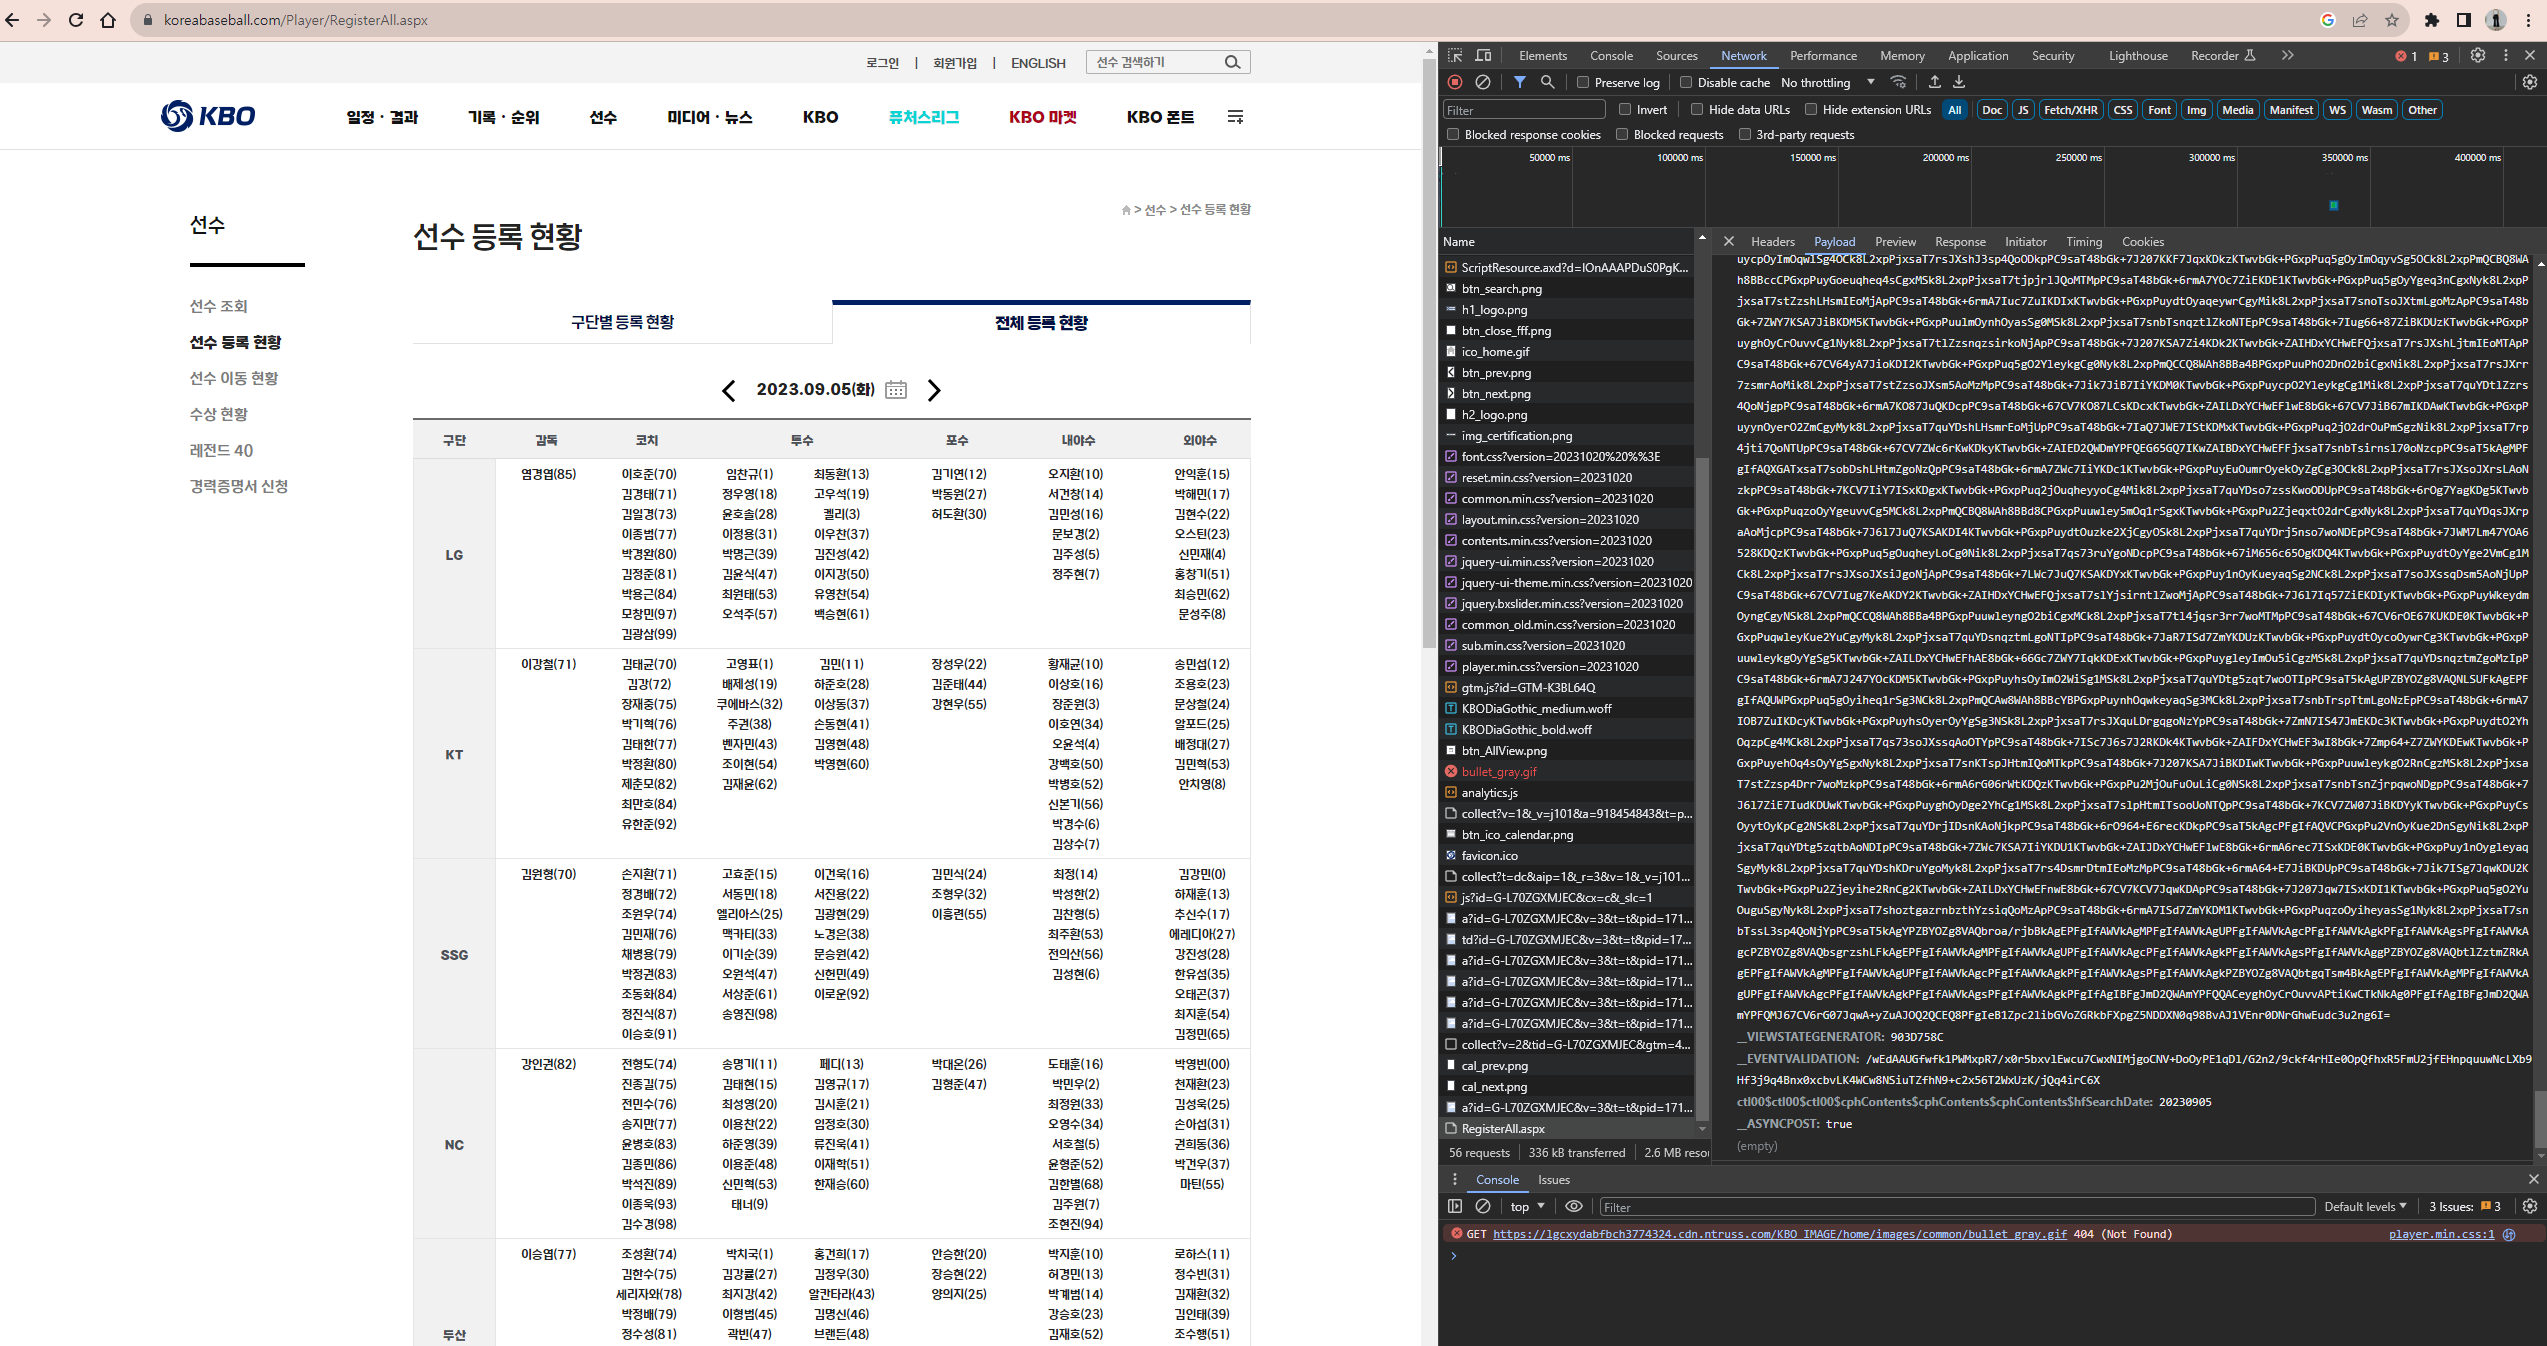Open the calendar date picker icon
The height and width of the screenshot is (1346, 2547).
coord(896,390)
